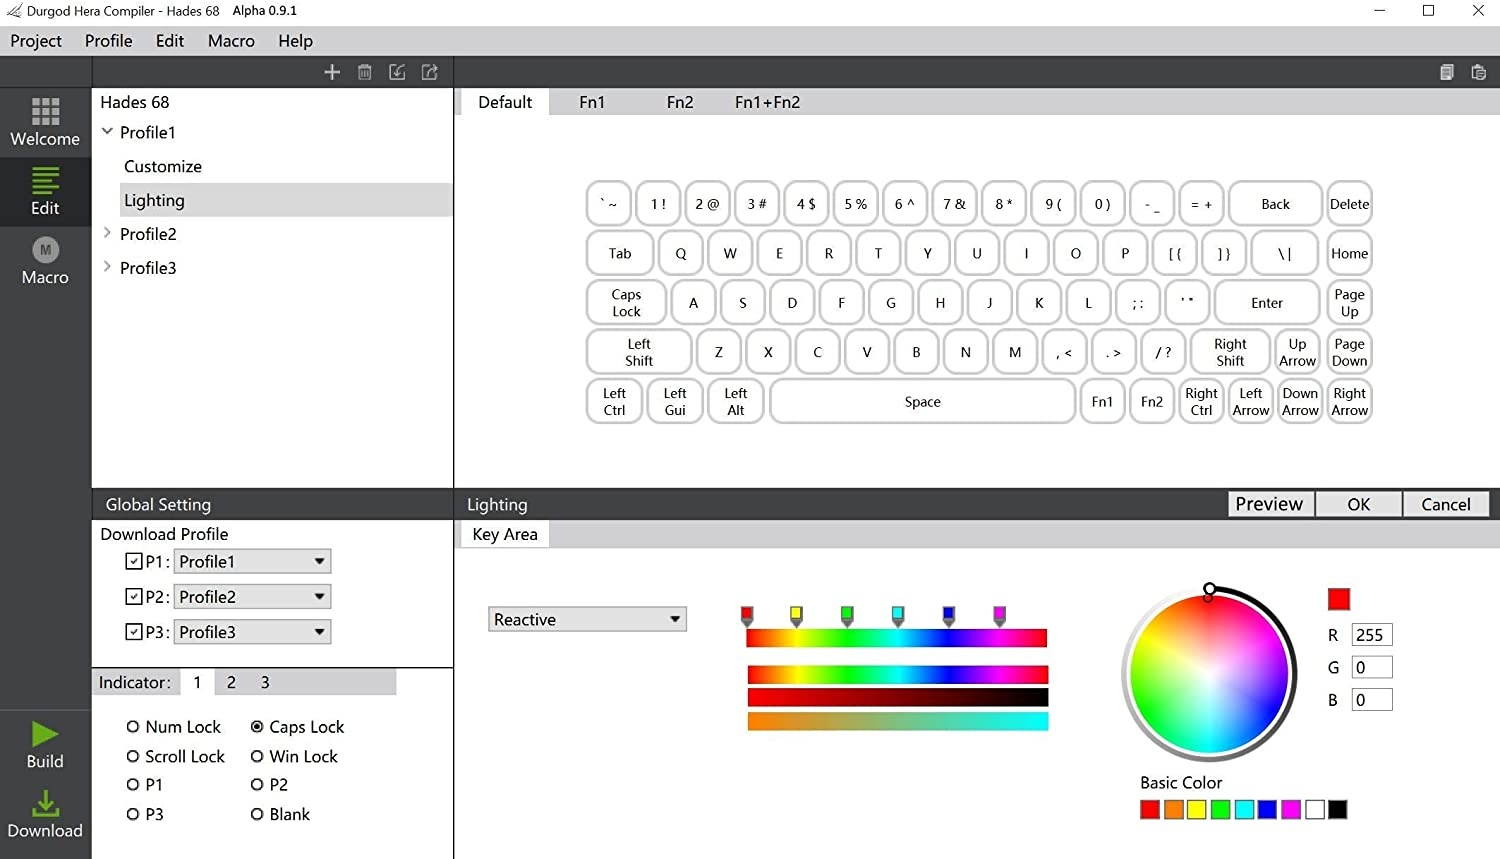The width and height of the screenshot is (1500, 859).
Task: Open the Profile1 dropdown for P1
Action: click(x=318, y=561)
